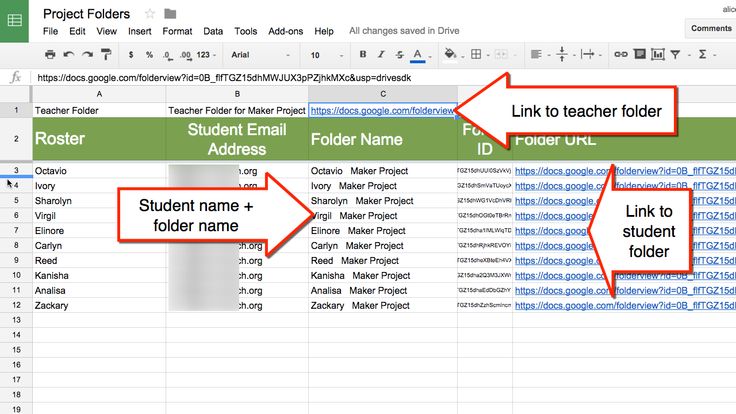This screenshot has width=736, height=414.
Task: Click the Insert chart icon
Action: pos(658,54)
